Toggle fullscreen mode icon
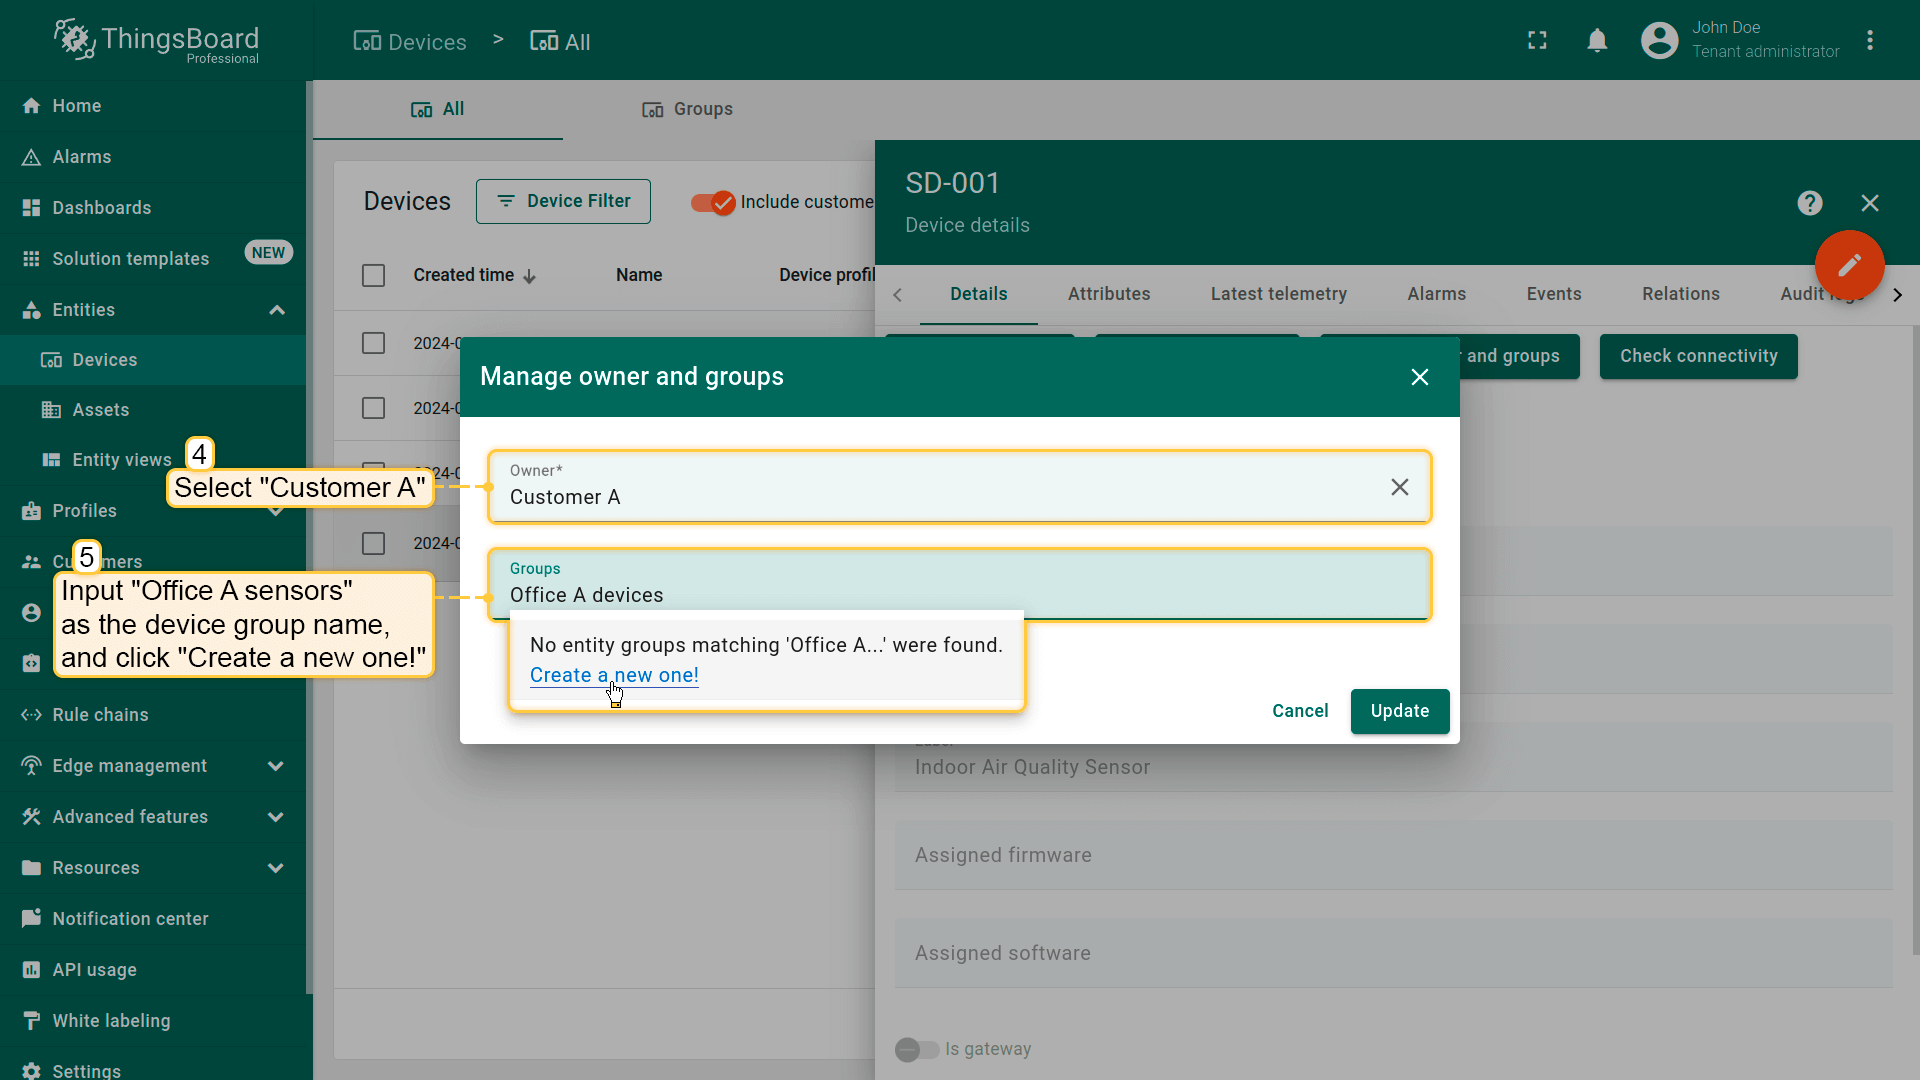Screen dimensions: 1920x1080 point(1537,41)
